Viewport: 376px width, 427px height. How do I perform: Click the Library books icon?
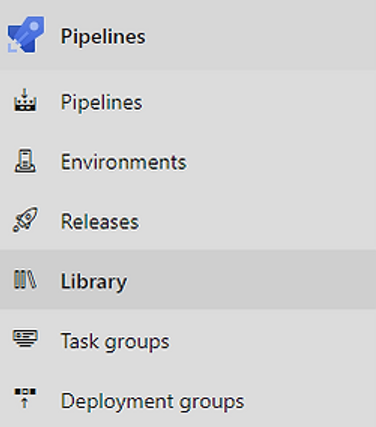click(25, 279)
